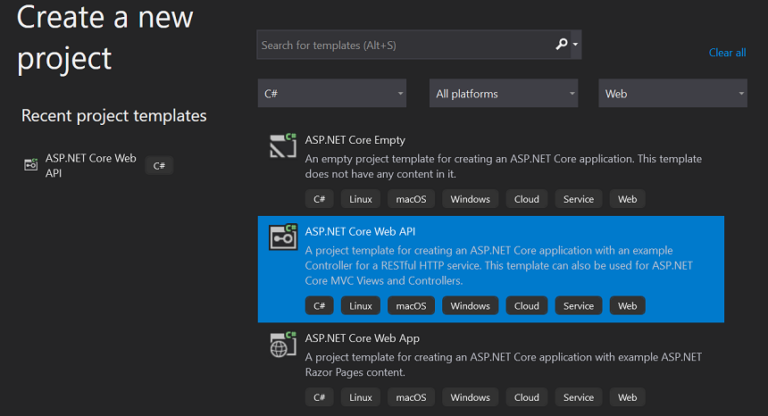Click the Windows tag under ASP.NET Core Web API
768x416 pixels.
tap(470, 306)
